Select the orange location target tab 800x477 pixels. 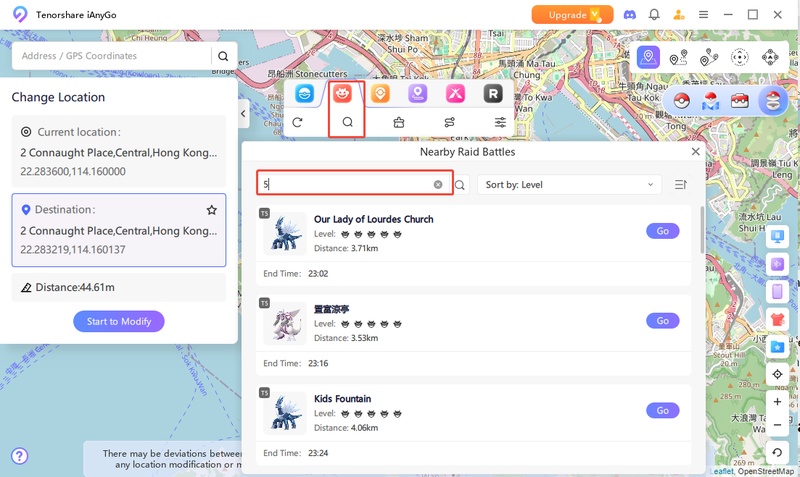click(380, 94)
